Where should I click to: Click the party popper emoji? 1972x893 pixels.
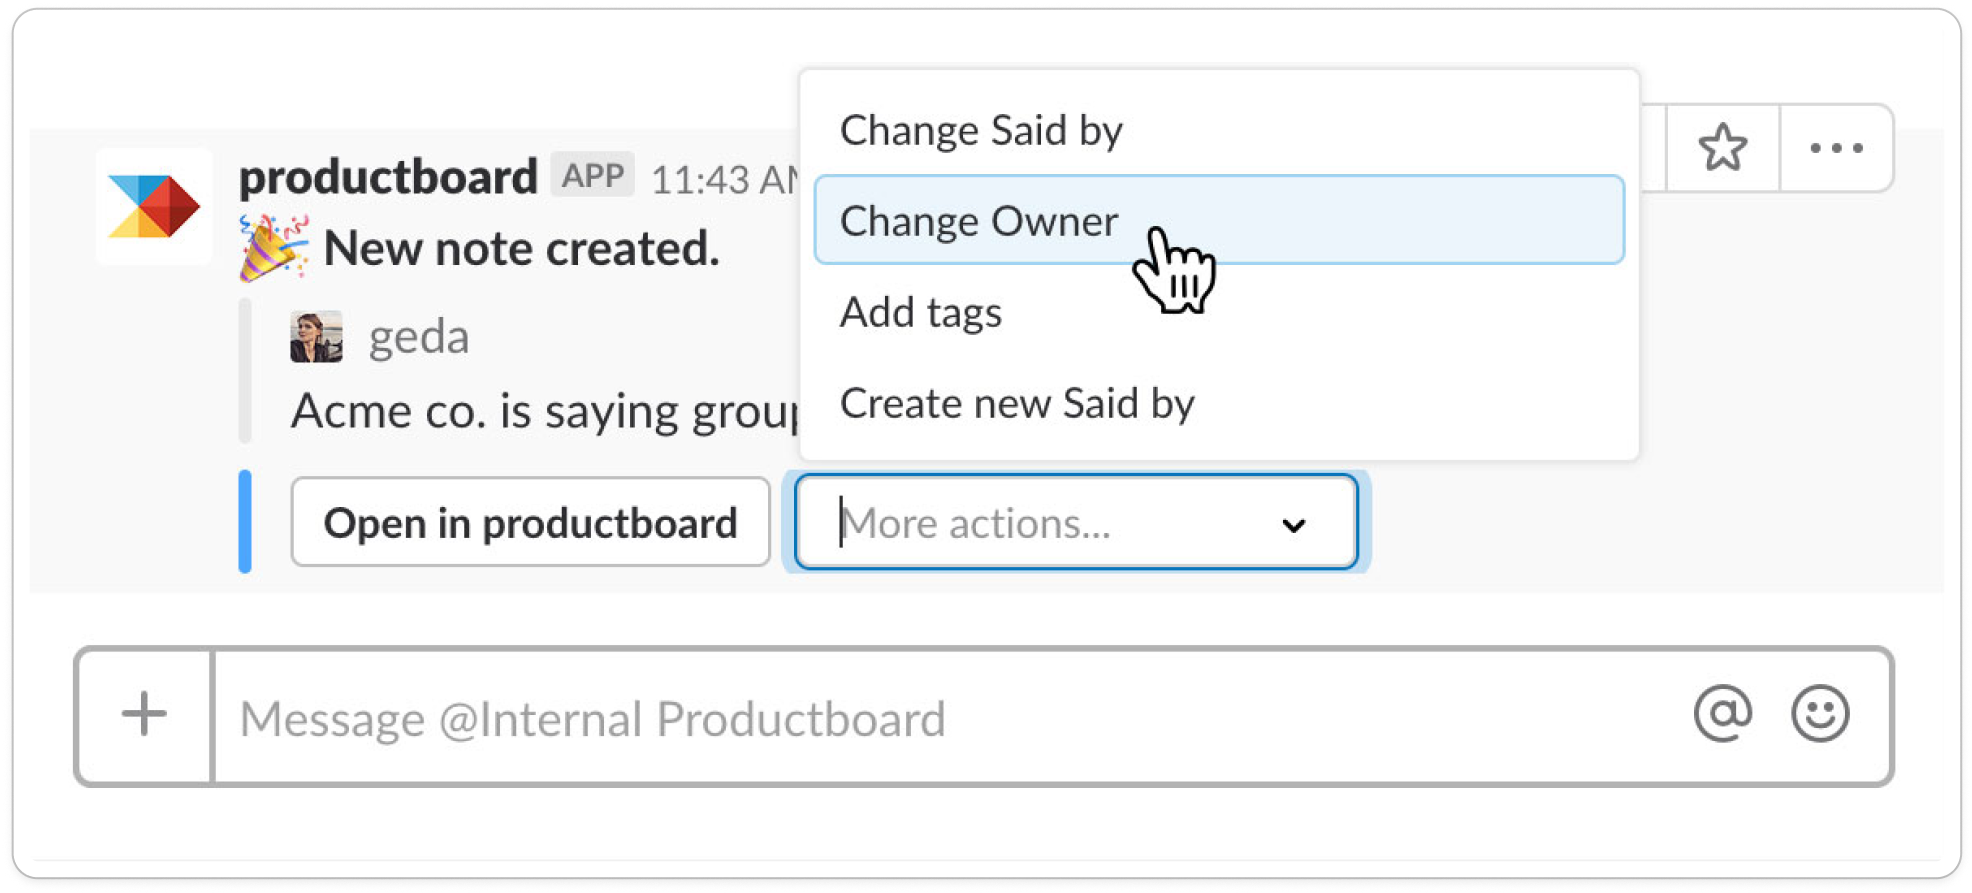click(272, 247)
